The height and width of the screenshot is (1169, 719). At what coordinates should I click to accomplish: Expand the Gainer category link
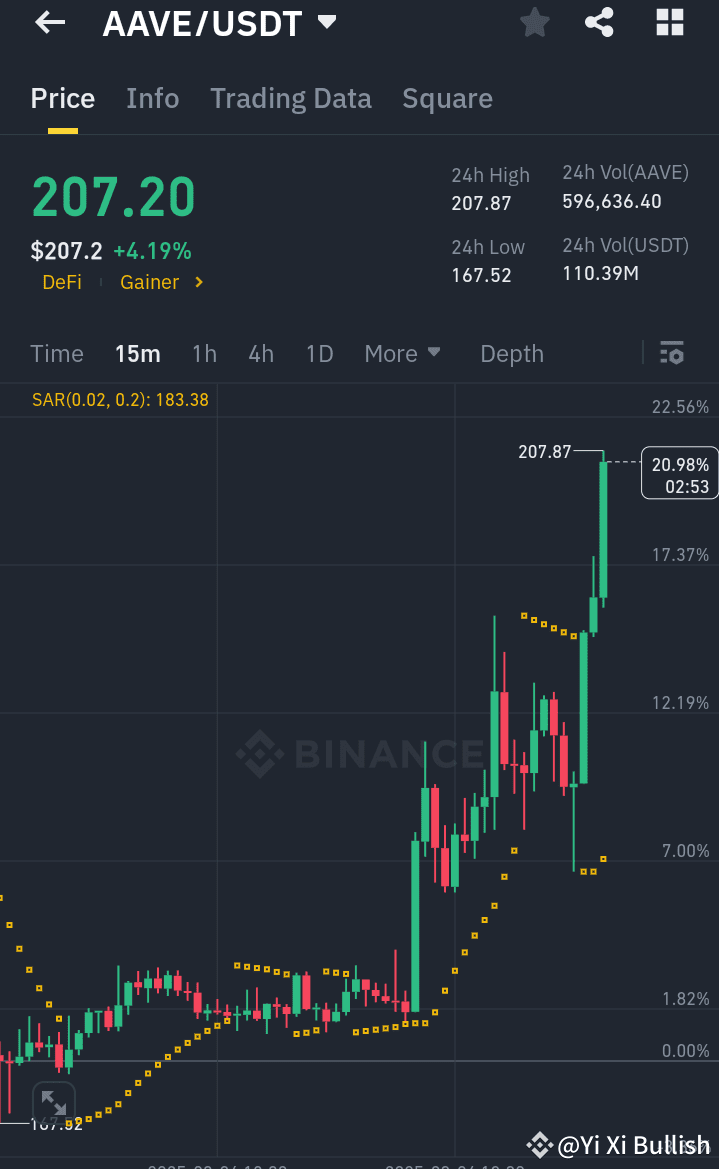pos(161,282)
